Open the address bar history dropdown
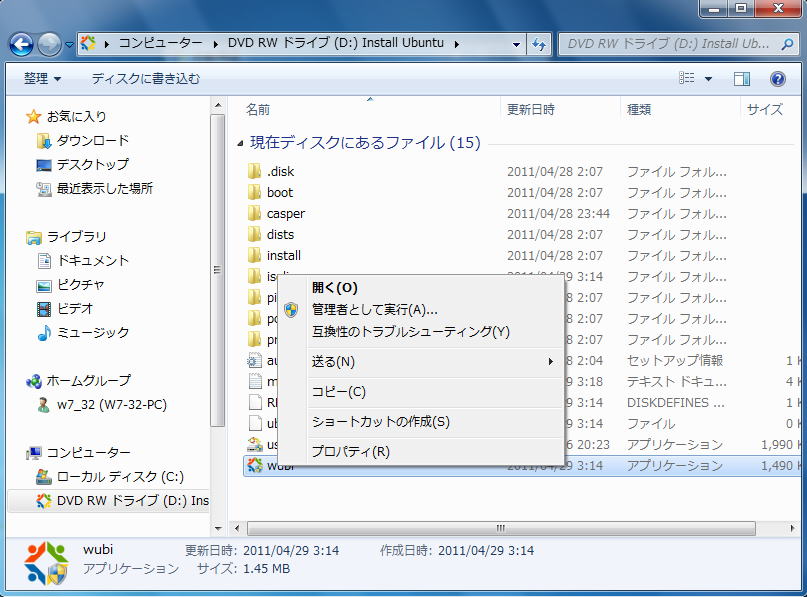Viewport: 807px width, 597px height. pyautogui.click(x=516, y=44)
